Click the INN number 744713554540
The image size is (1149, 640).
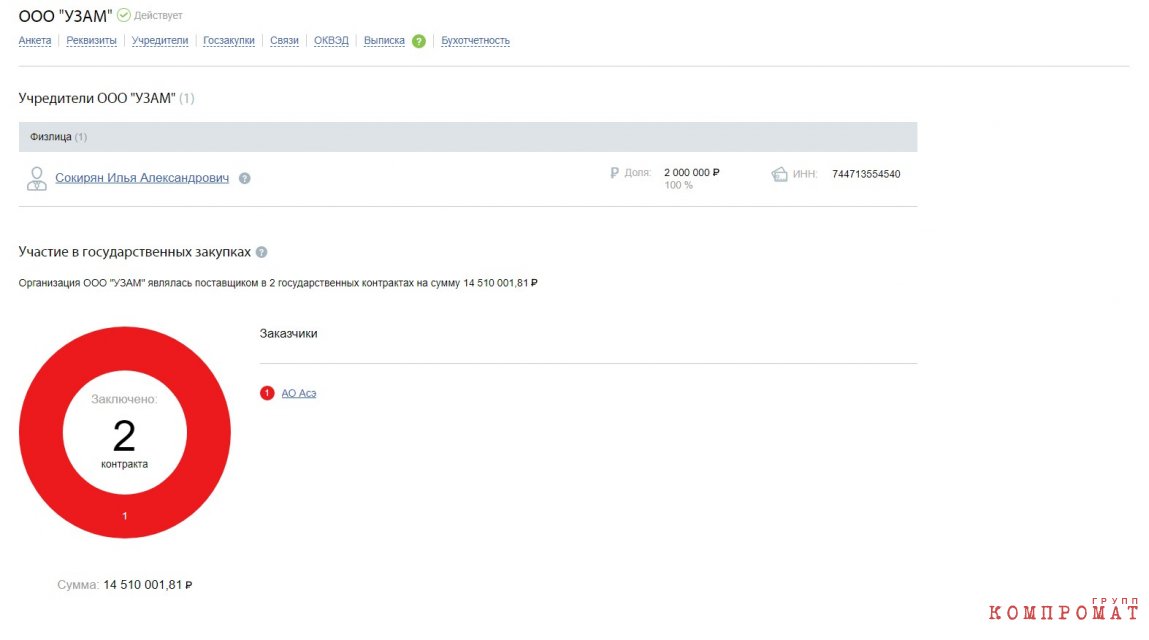[866, 174]
